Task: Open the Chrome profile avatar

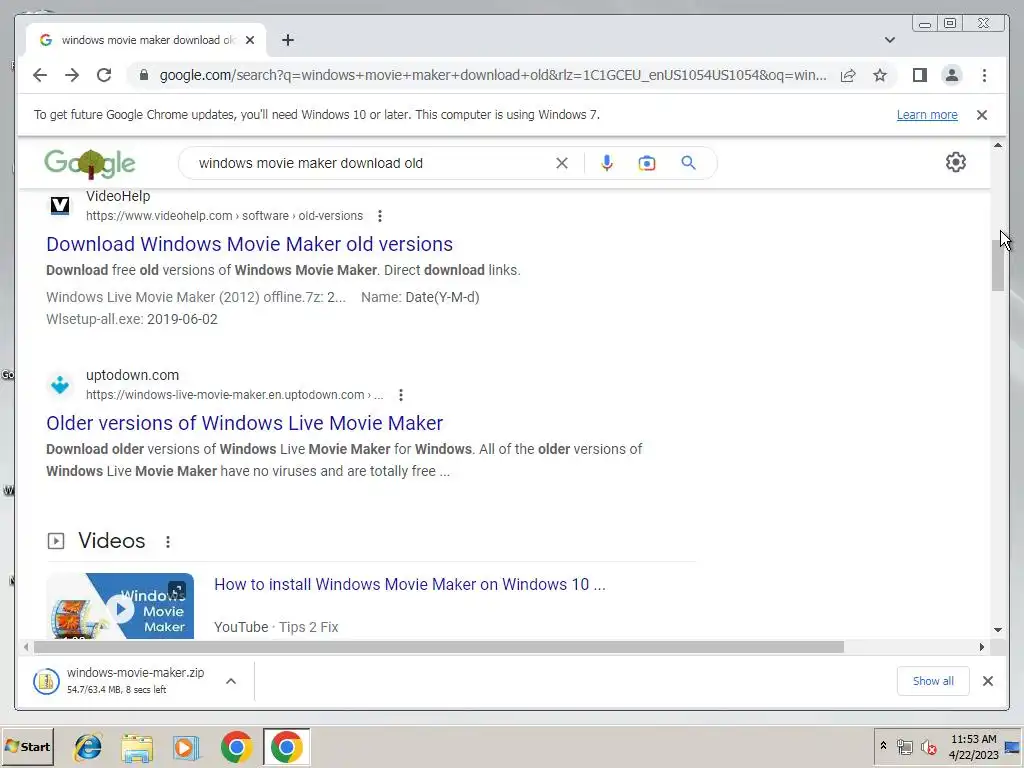Action: 952,75
